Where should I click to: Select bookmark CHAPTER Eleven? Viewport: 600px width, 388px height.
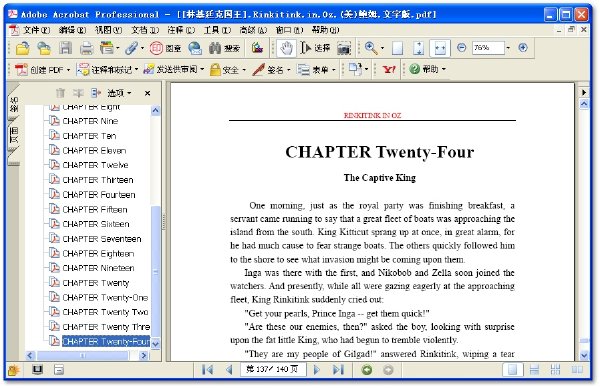(94, 151)
